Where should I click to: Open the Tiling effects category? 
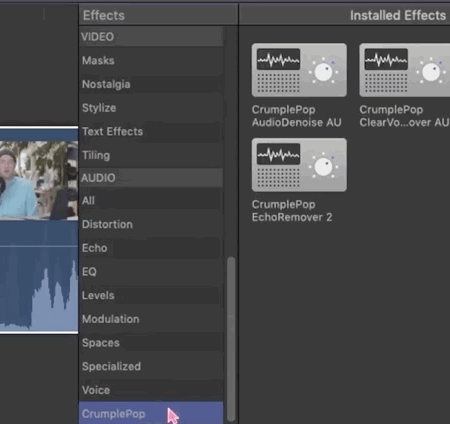151,155
